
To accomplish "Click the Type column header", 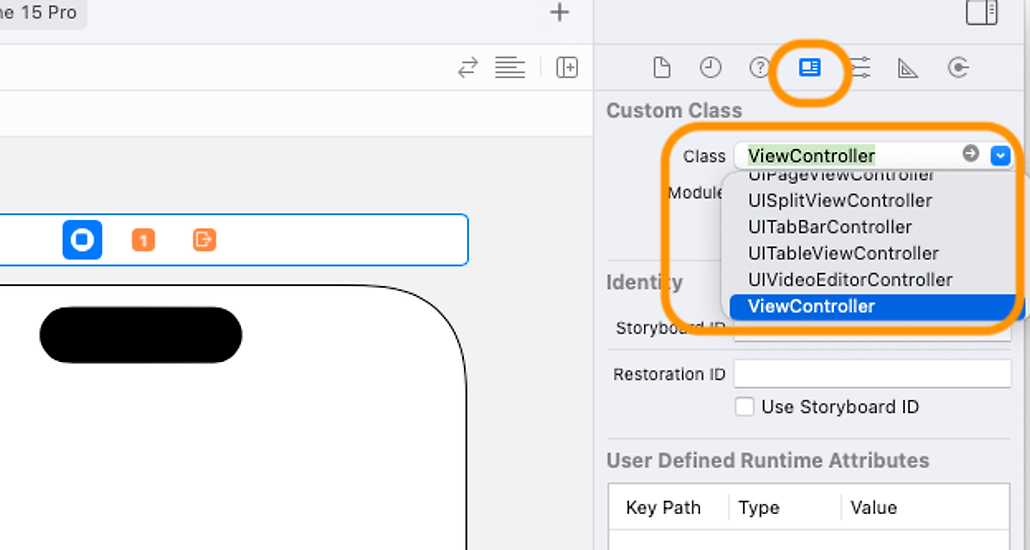I will pyautogui.click(x=758, y=508).
